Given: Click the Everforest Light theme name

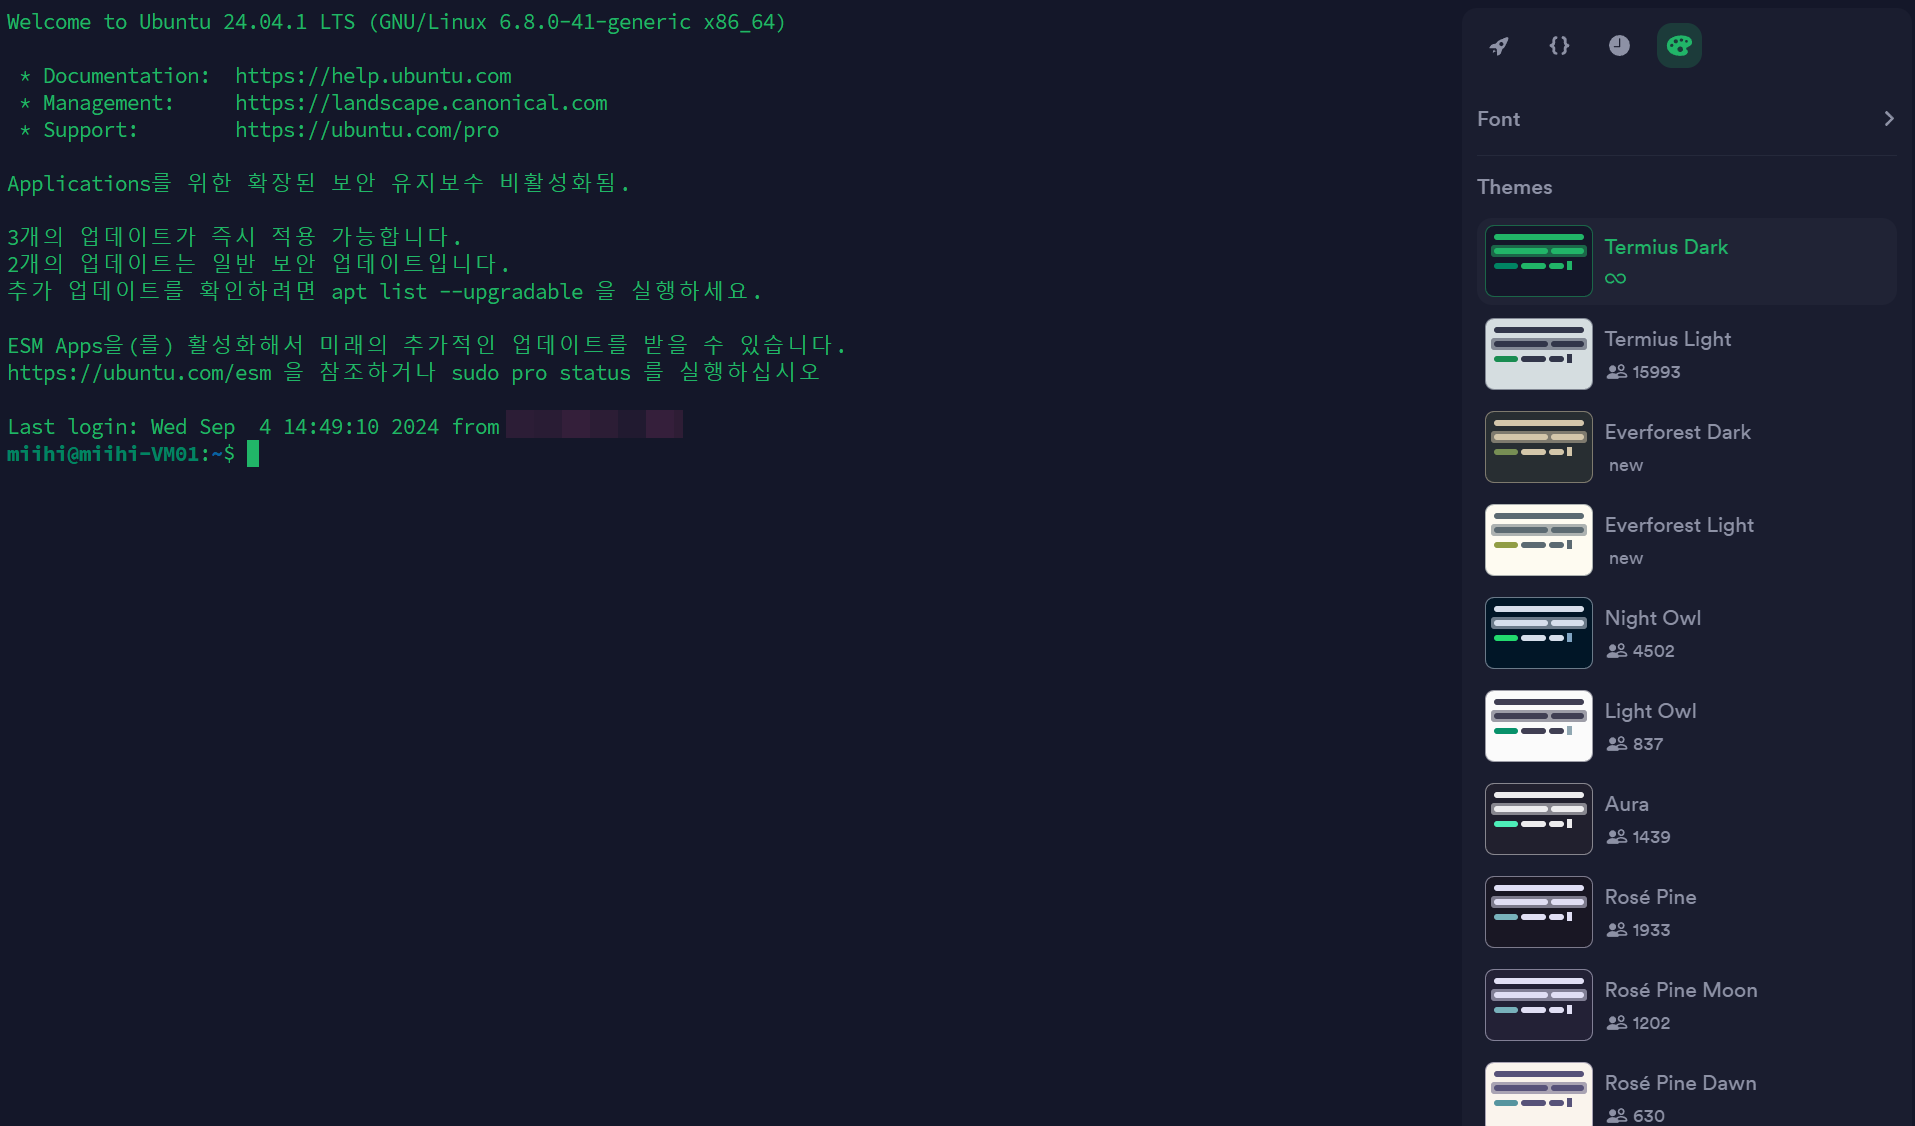Looking at the screenshot, I should 1679,525.
